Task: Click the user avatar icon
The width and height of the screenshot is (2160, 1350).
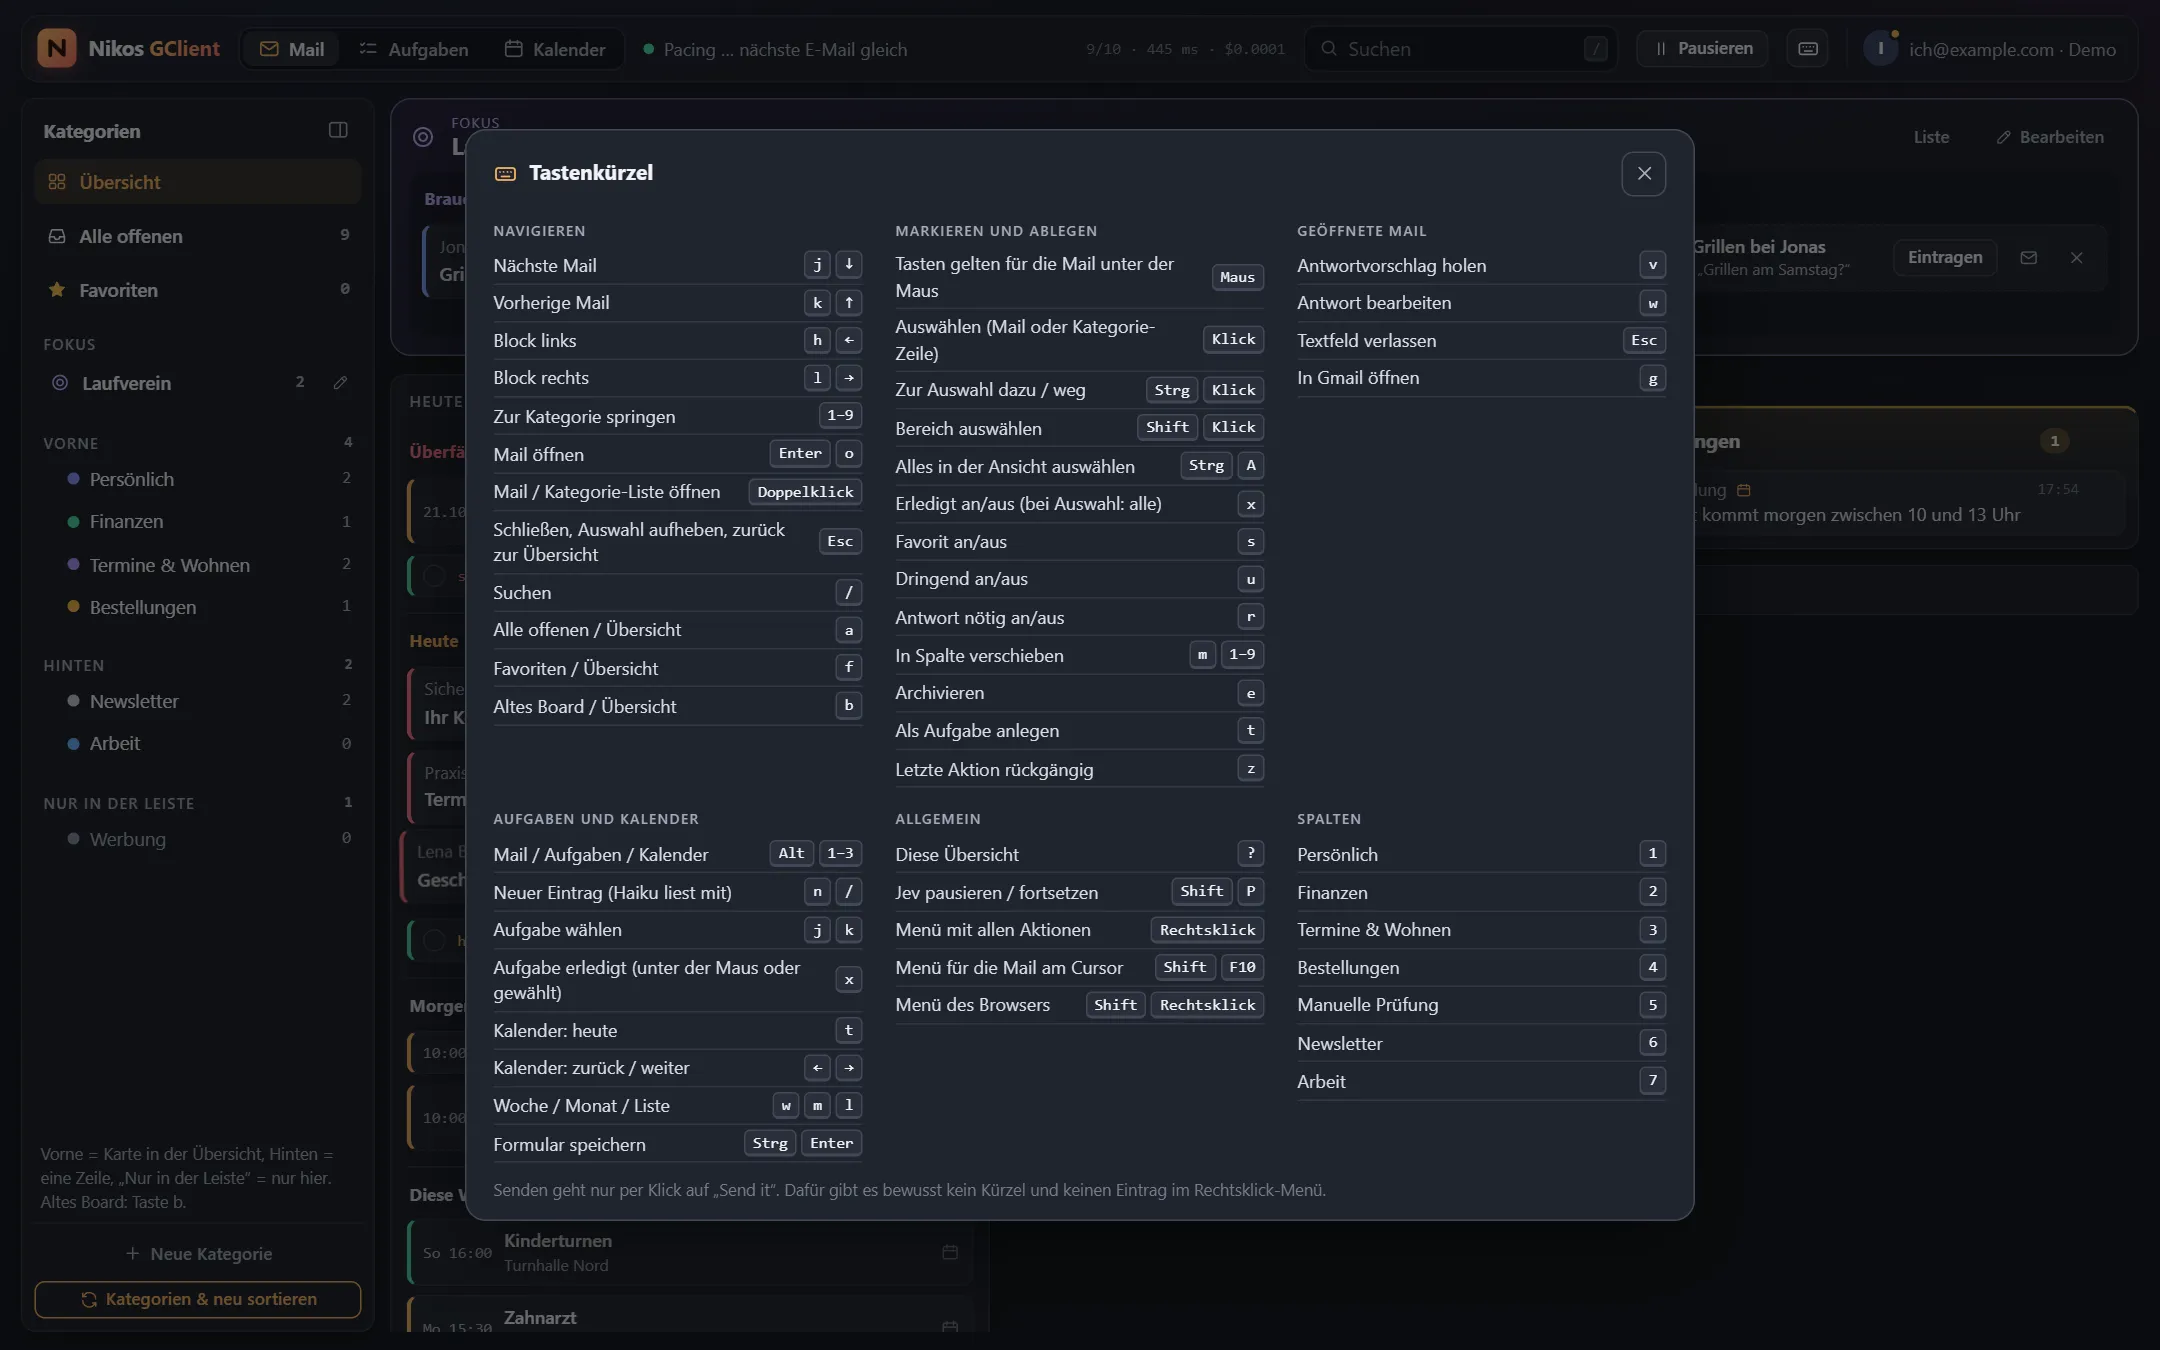Action: click(x=1880, y=48)
